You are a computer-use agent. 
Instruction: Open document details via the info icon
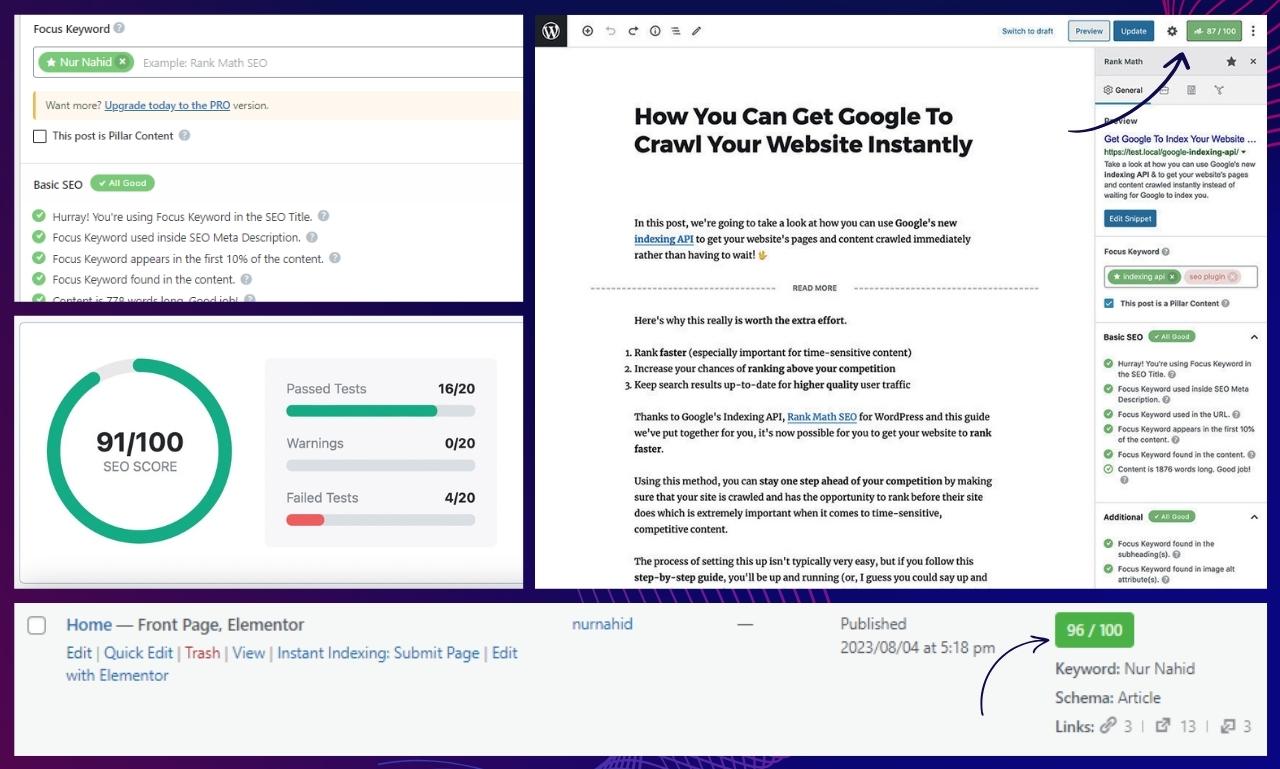point(655,31)
